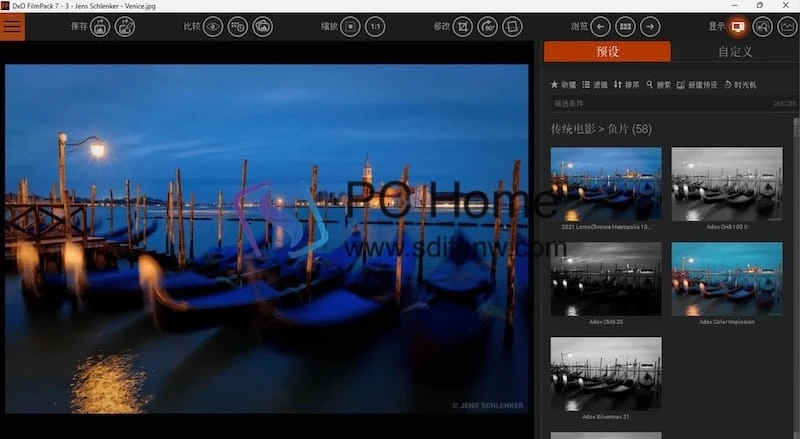Open the 滤镜 filter list
Image resolution: width=800 pixels, height=439 pixels.
(x=595, y=85)
